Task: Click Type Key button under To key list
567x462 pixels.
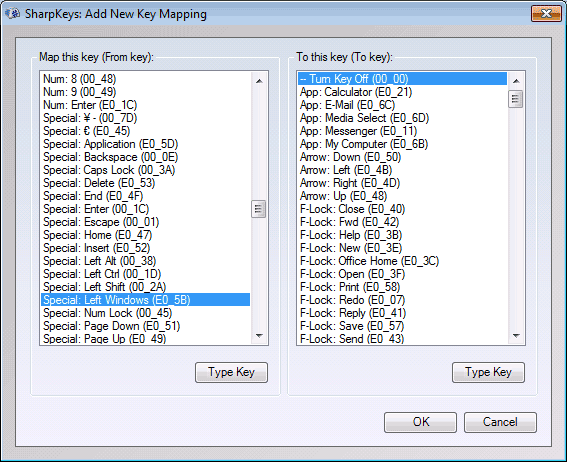Action: (488, 372)
